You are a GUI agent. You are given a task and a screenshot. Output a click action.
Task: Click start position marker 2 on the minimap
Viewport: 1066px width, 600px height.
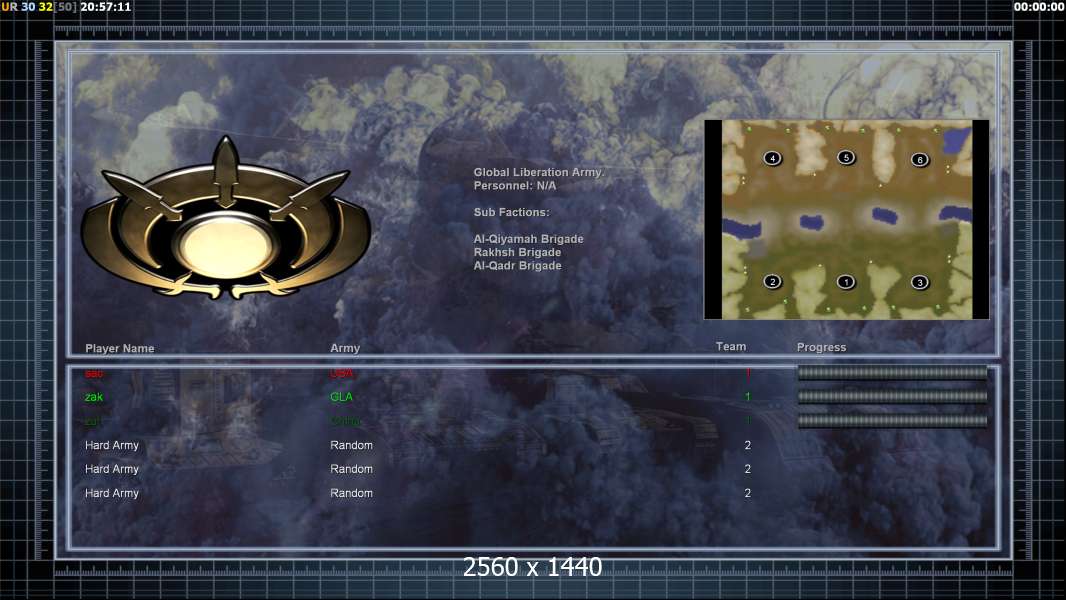tap(772, 281)
